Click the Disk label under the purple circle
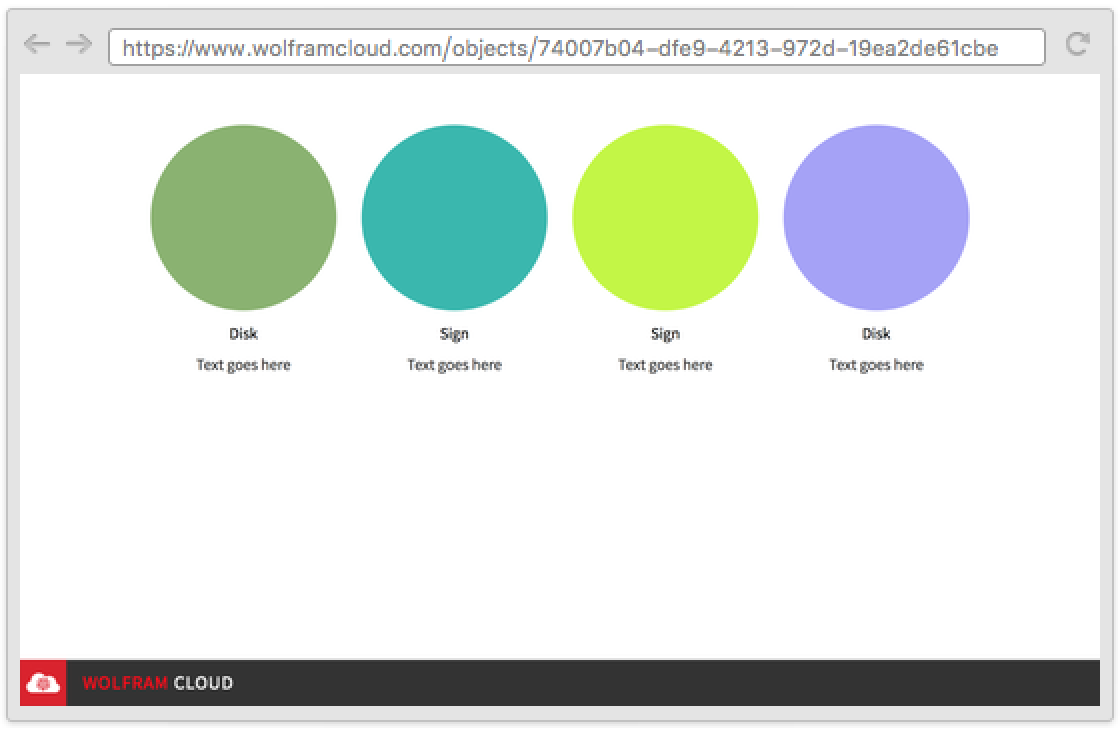Viewport: 1120px width, 730px height. coord(876,334)
